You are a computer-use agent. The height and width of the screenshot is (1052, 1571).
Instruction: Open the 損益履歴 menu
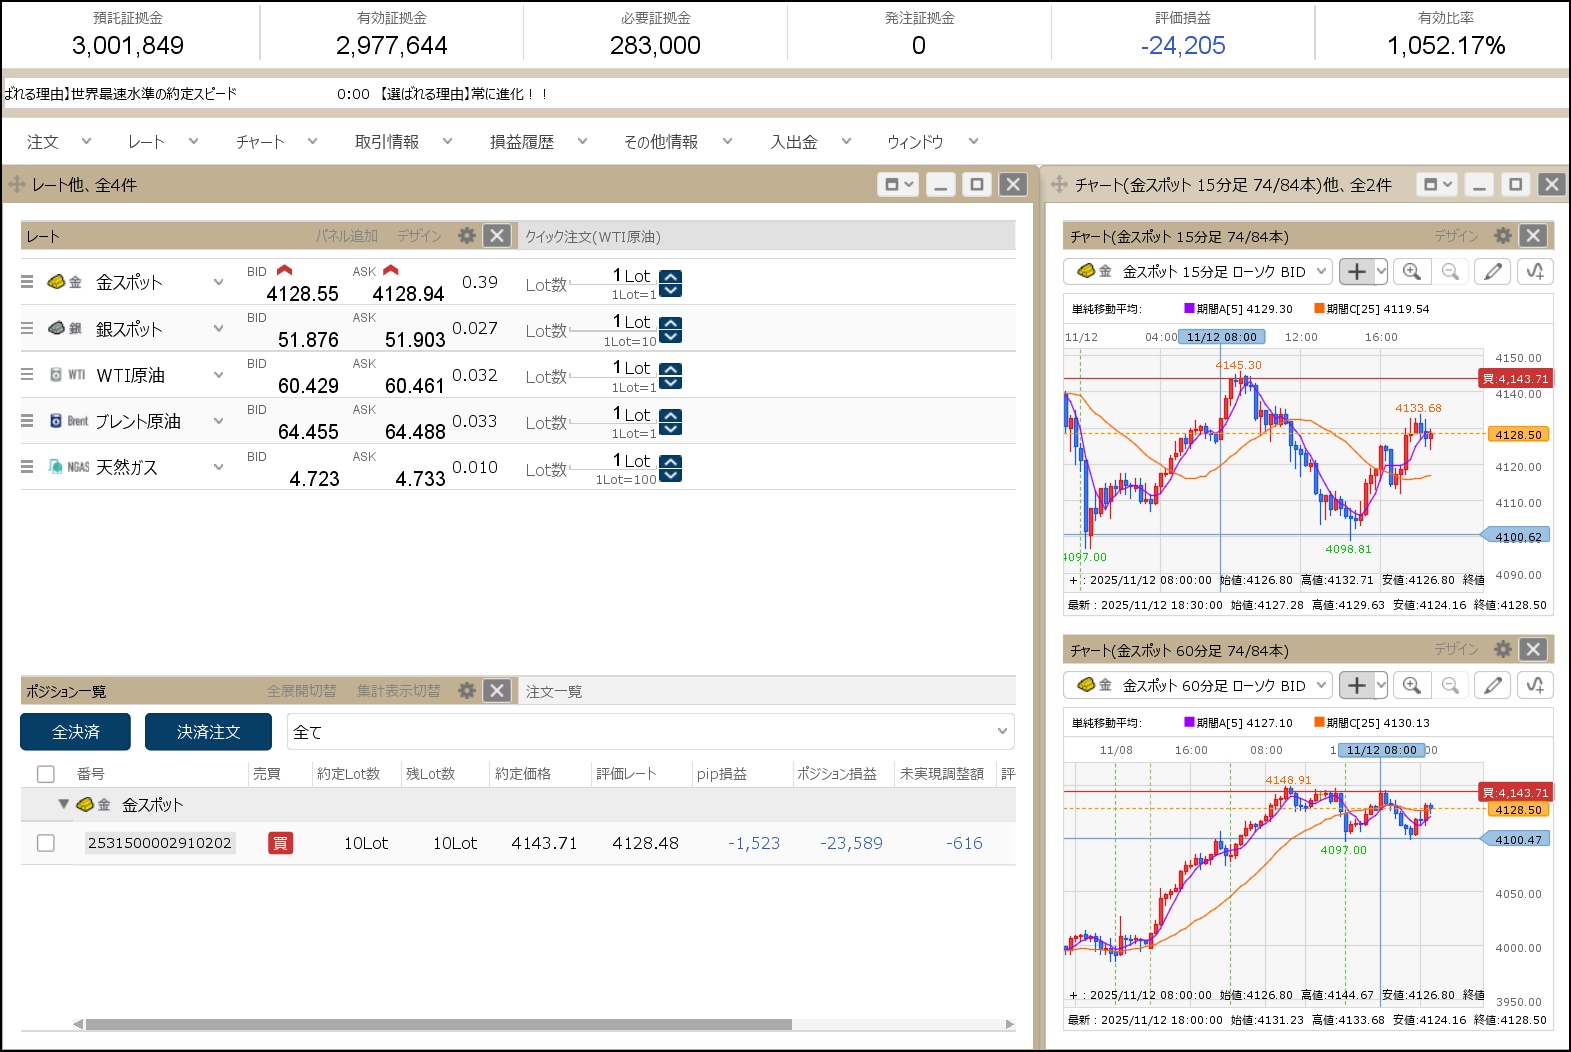click(537, 142)
